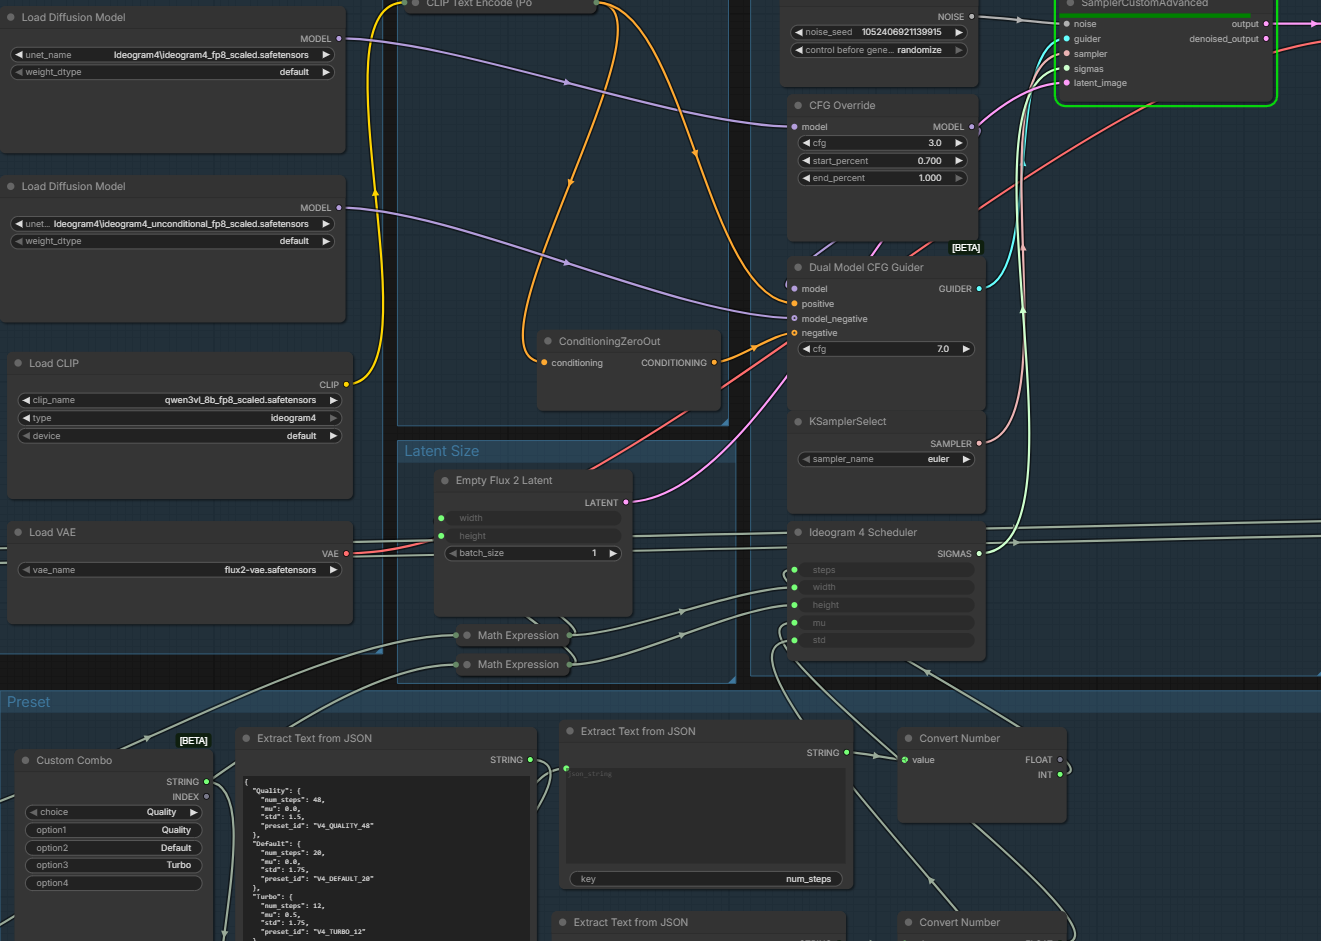Click the CONDITIONING output socket on ConditioningZeroOut

click(x=714, y=363)
